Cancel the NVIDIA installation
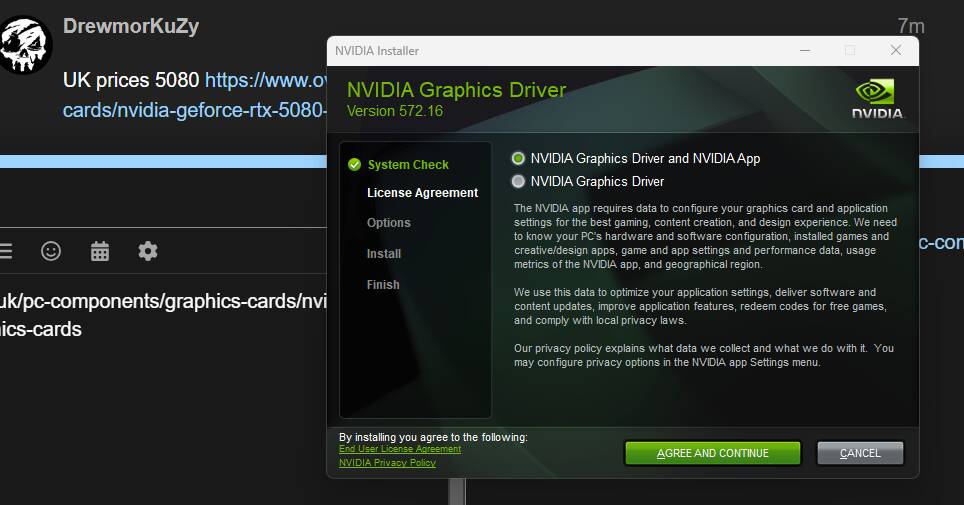Viewport: 964px width, 505px height. point(860,453)
